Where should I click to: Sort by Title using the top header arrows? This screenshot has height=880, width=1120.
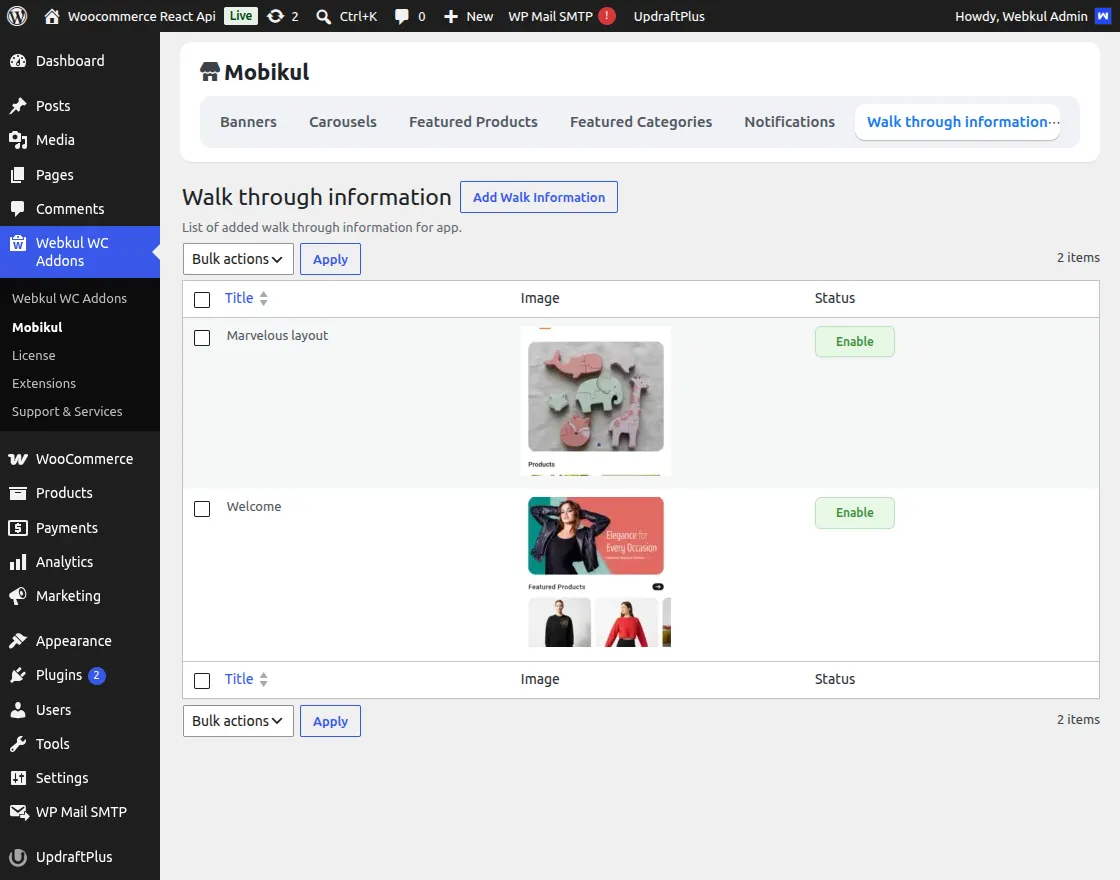pyautogui.click(x=264, y=299)
